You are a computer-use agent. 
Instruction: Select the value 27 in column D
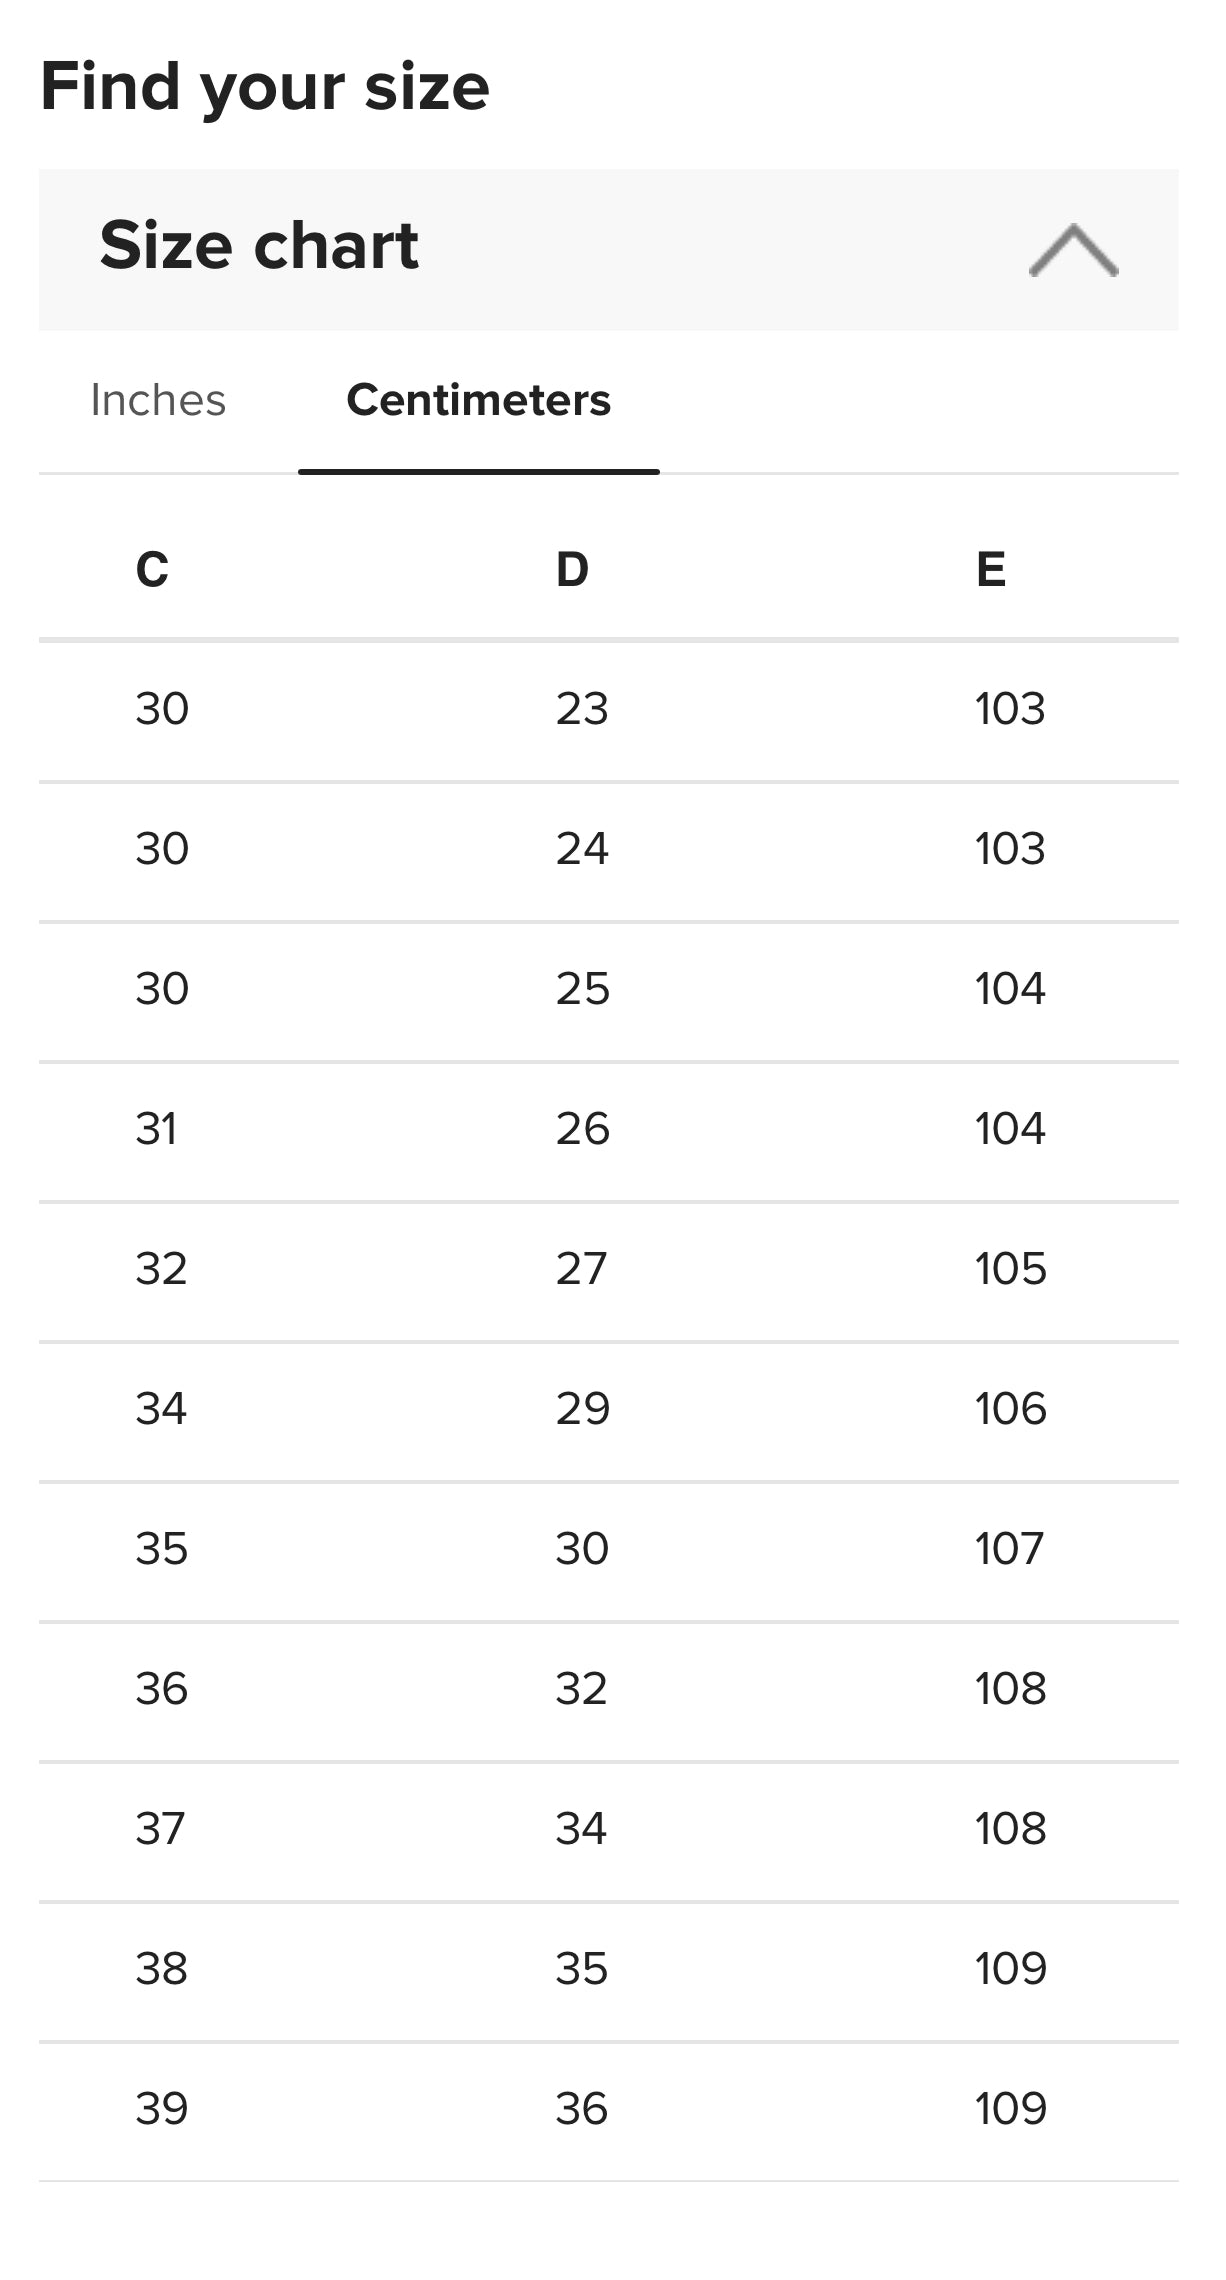(x=581, y=1269)
